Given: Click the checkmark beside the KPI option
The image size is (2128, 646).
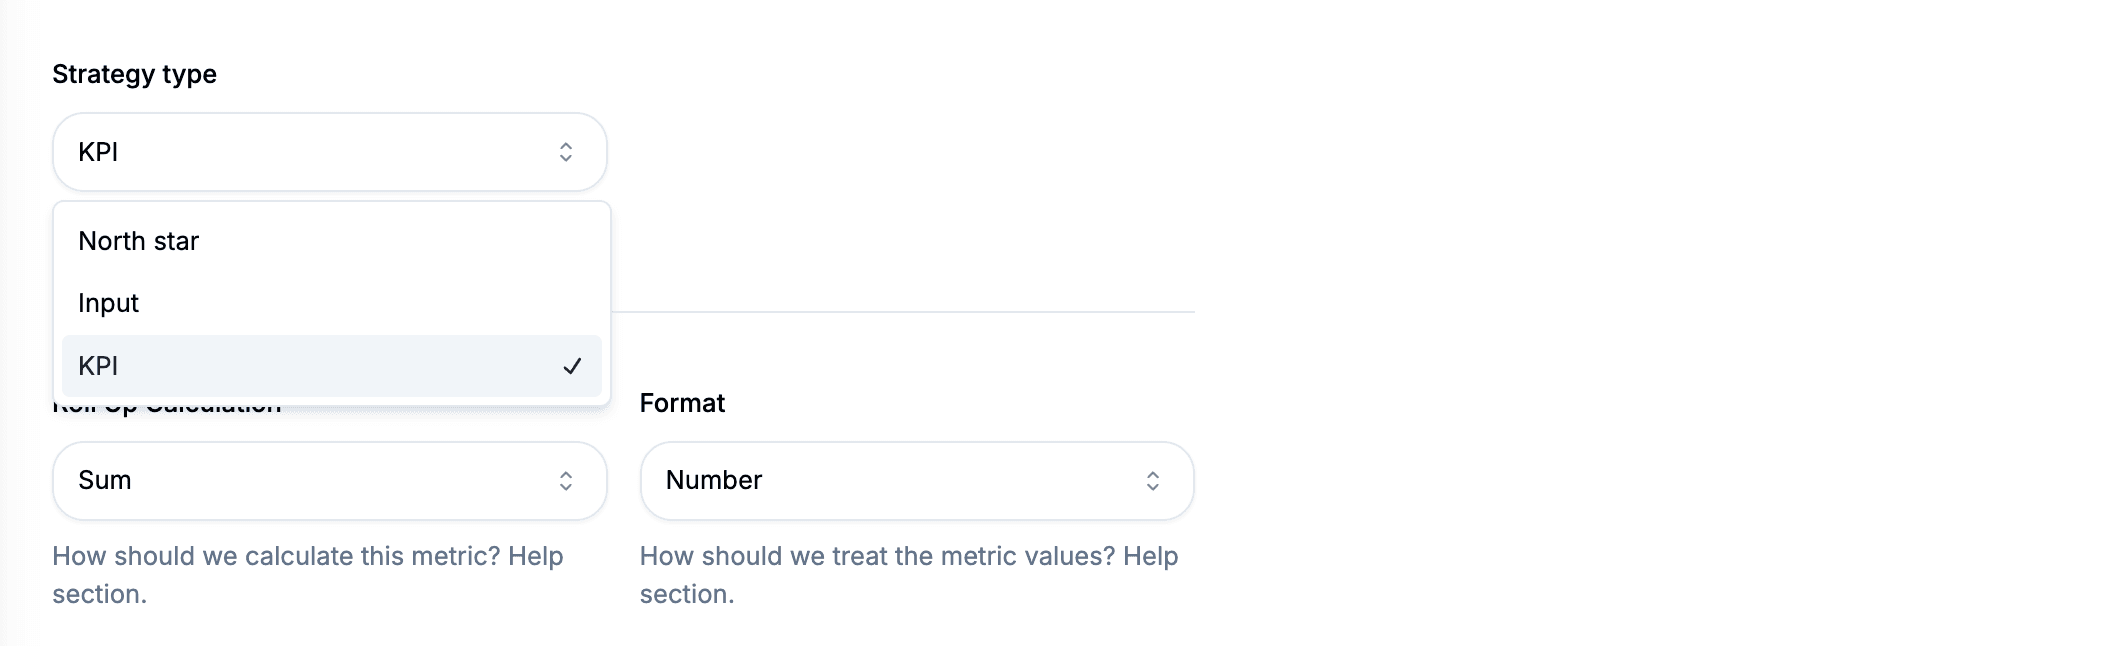Looking at the screenshot, I should (572, 367).
